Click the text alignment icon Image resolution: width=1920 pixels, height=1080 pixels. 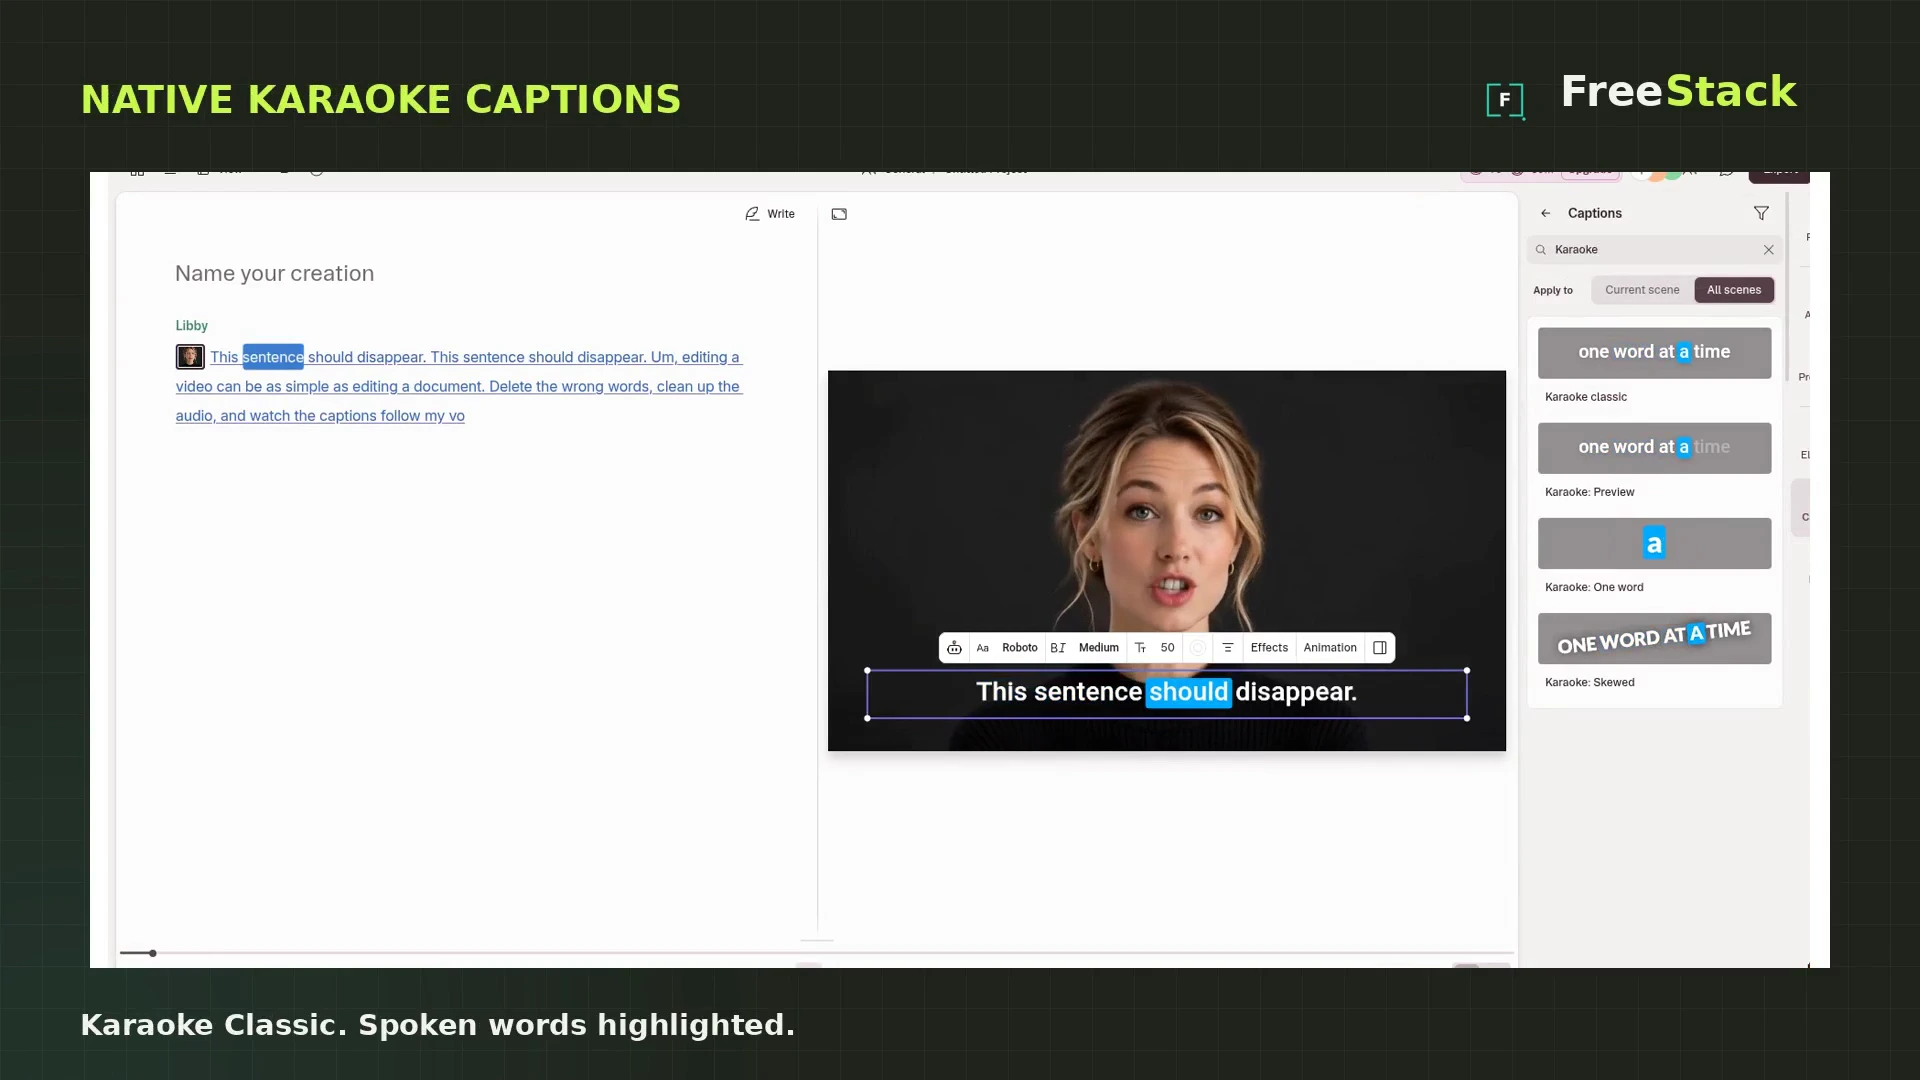[x=1228, y=648]
